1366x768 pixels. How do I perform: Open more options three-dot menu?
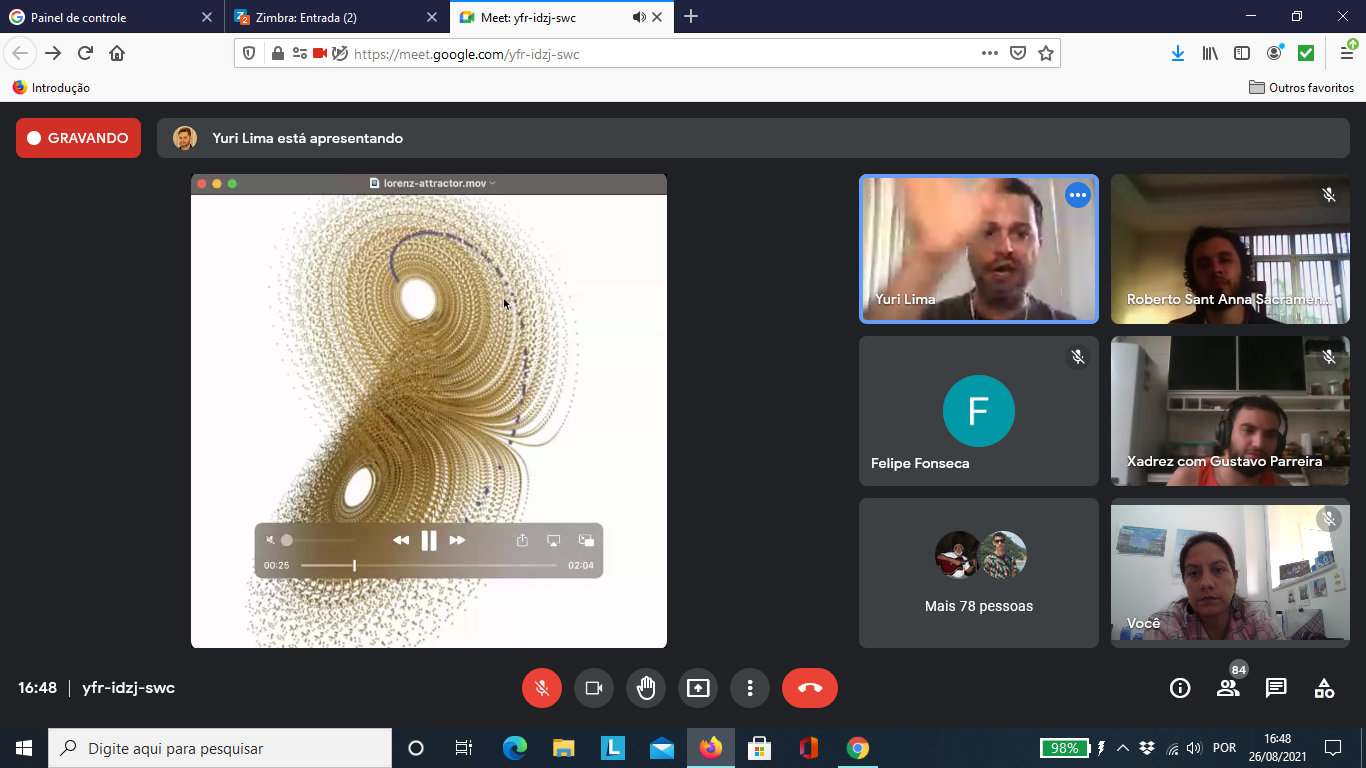750,688
